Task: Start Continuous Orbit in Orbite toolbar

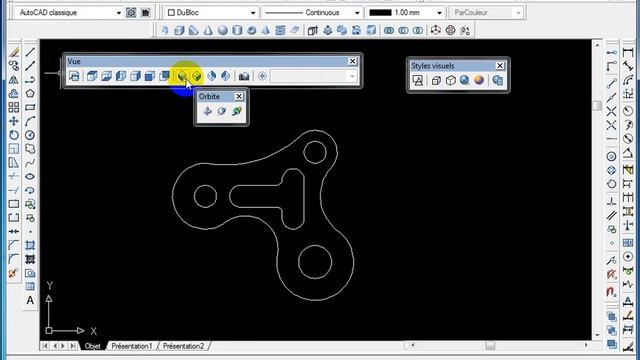Action: pyautogui.click(x=236, y=111)
